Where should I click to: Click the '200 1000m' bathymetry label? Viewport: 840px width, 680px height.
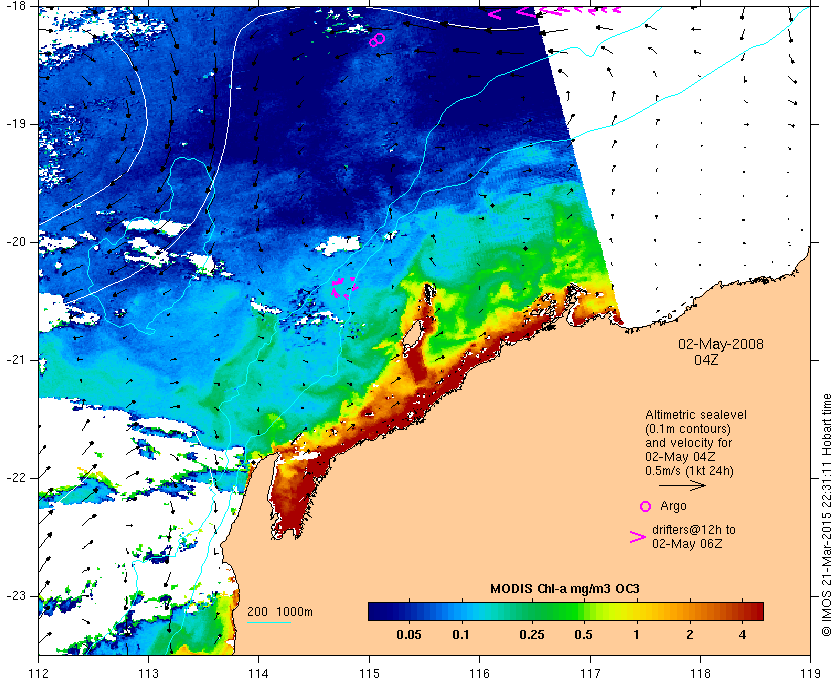coord(280,612)
